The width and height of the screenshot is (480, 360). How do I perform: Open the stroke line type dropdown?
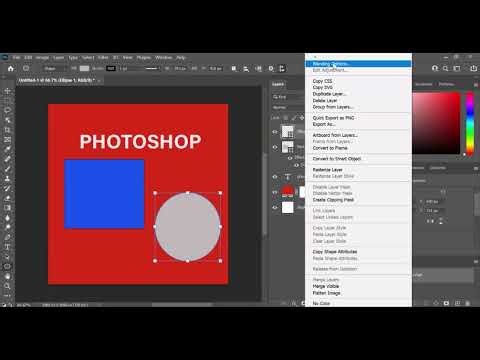153,68
